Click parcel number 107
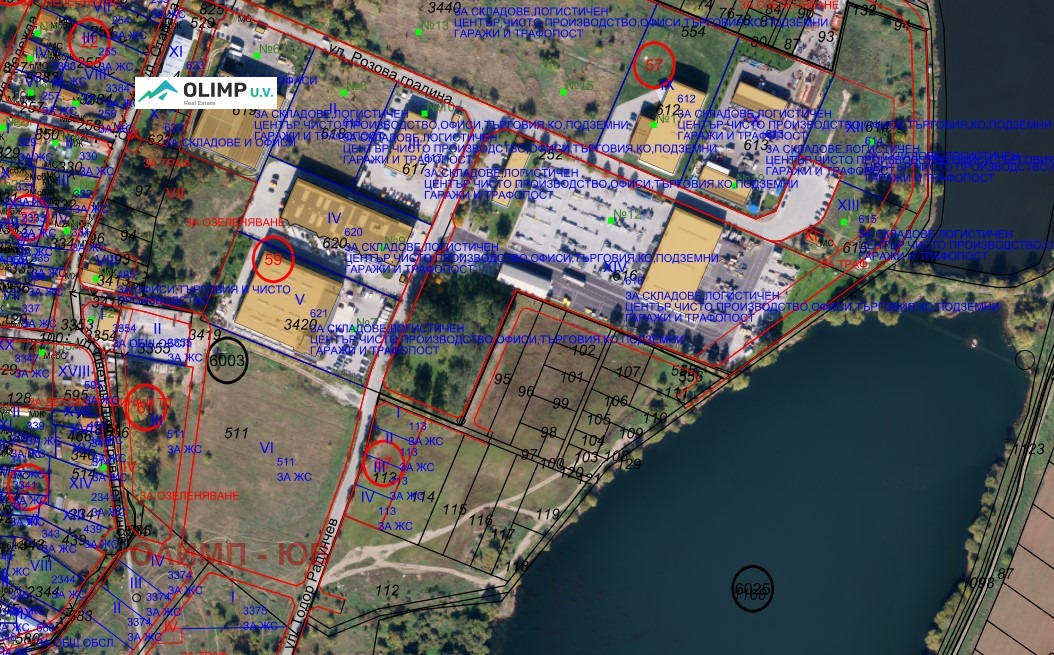 click(628, 372)
